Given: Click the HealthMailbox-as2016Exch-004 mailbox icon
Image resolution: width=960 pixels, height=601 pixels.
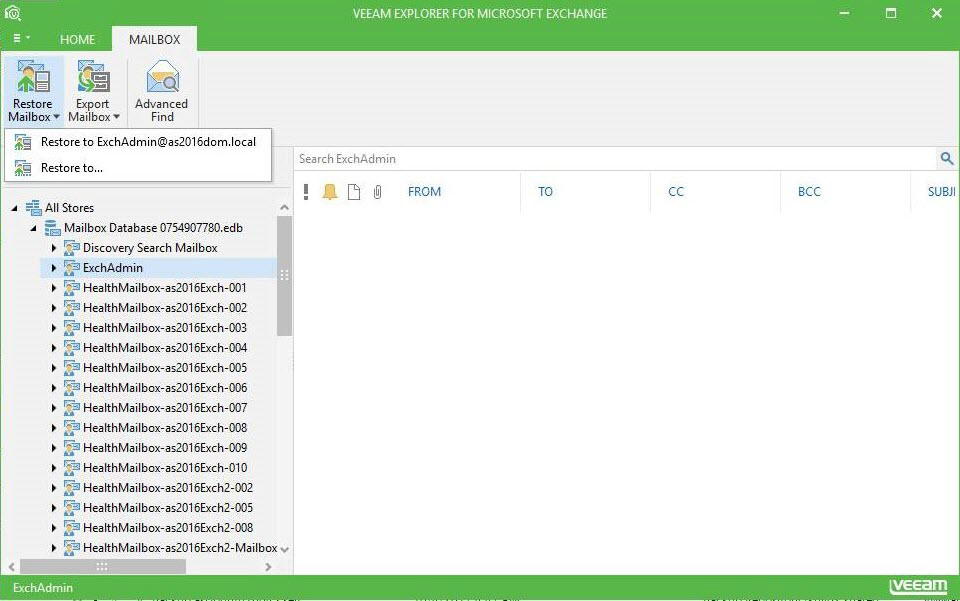Looking at the screenshot, I should tap(72, 348).
